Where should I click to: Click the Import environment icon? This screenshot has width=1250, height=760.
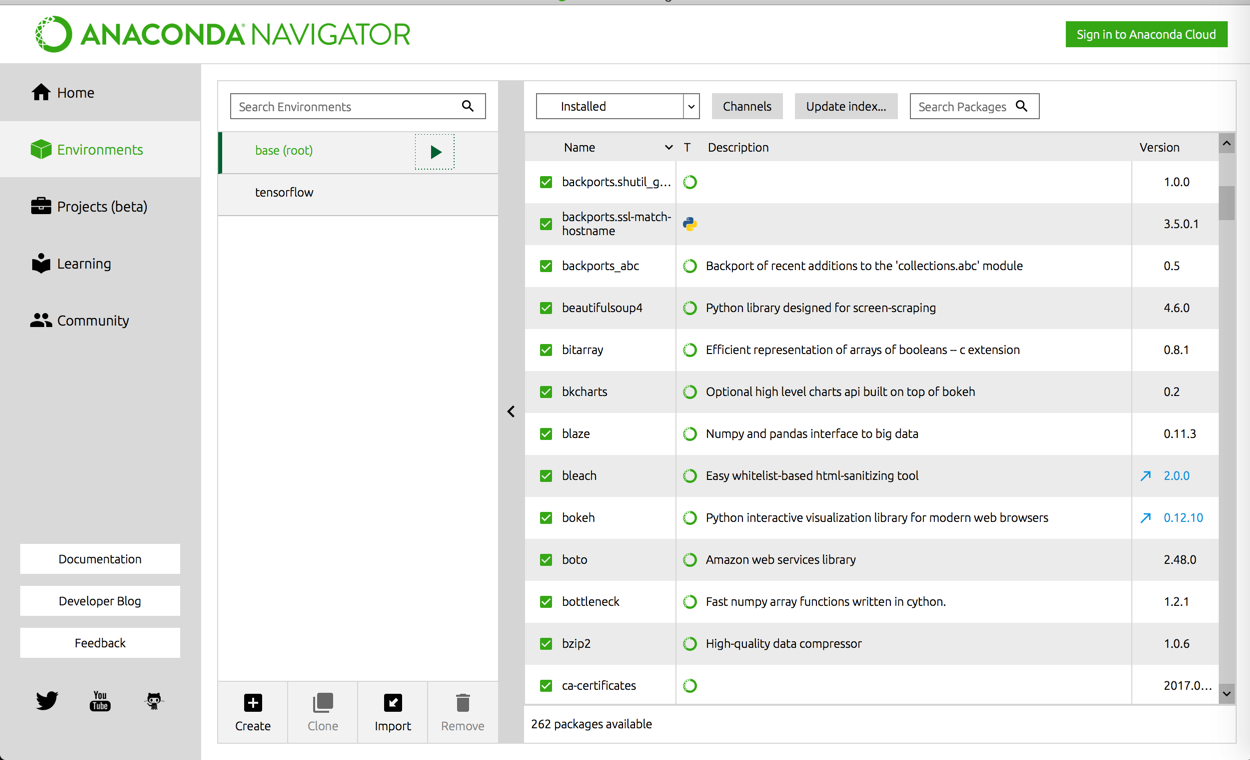pos(393,703)
